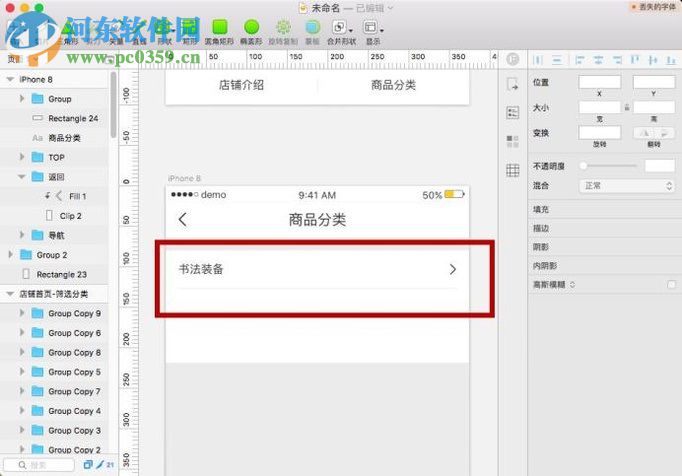This screenshot has width=682, height=476.
Task: Click the list-style icon in side strip
Action: (x=513, y=113)
